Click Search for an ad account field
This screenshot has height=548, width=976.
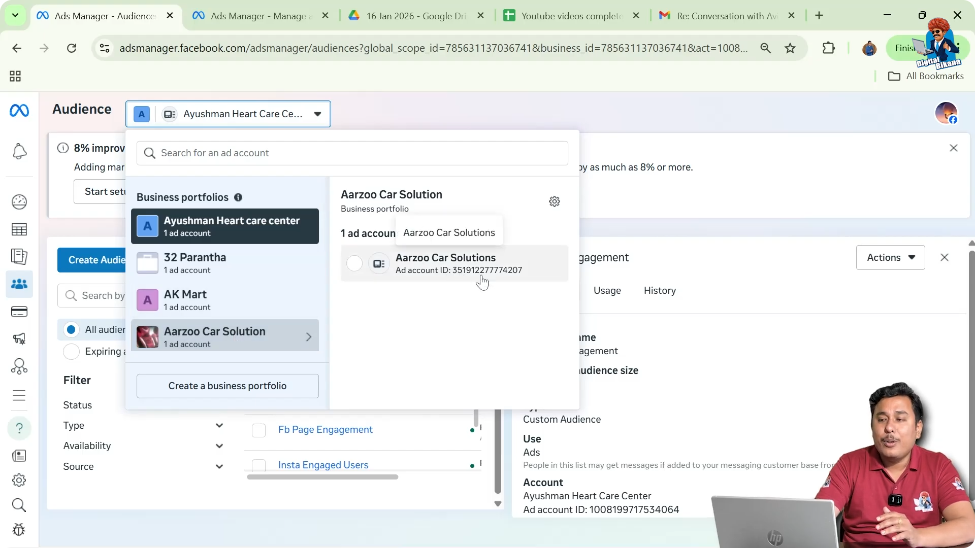click(x=352, y=153)
